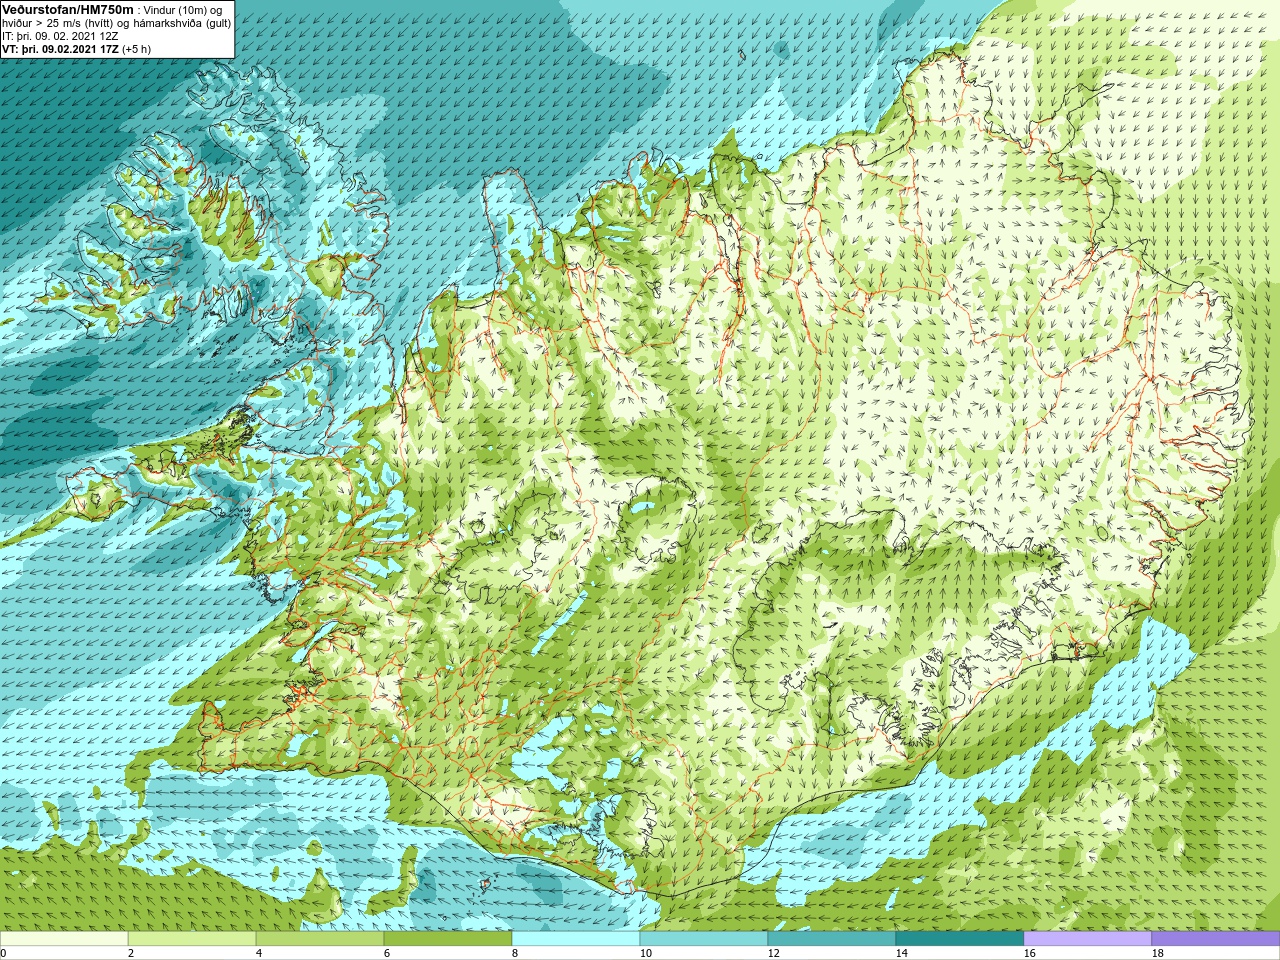Click the "12" tick label on the scale
1280x960 pixels.
click(x=773, y=953)
